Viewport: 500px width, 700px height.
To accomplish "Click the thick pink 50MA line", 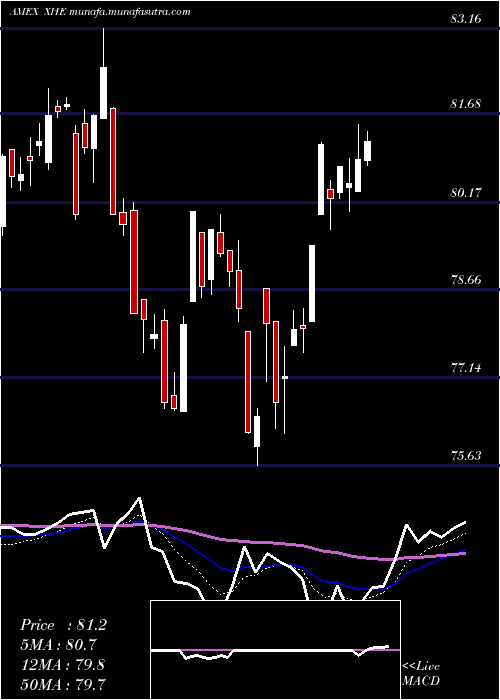I will pos(232,541).
